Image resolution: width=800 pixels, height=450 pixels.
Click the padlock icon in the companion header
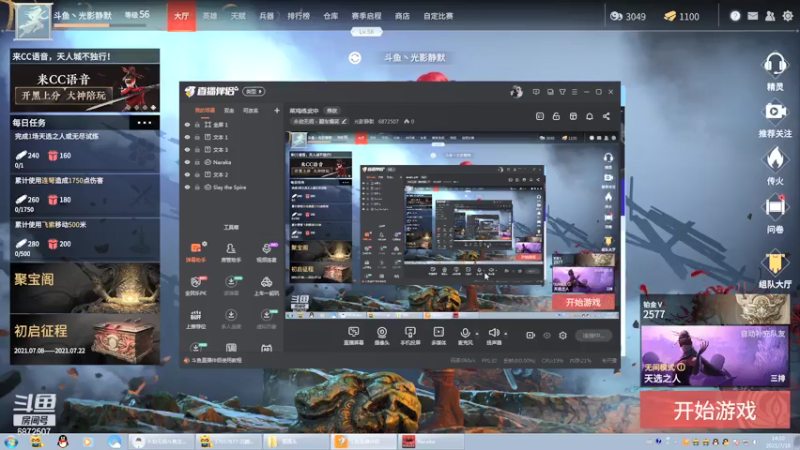(x=556, y=116)
